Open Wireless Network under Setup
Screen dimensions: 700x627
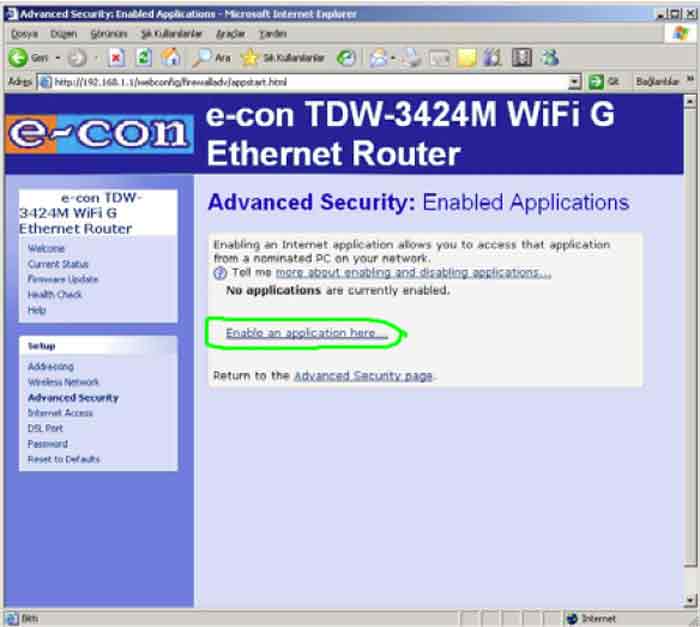[x=63, y=382]
